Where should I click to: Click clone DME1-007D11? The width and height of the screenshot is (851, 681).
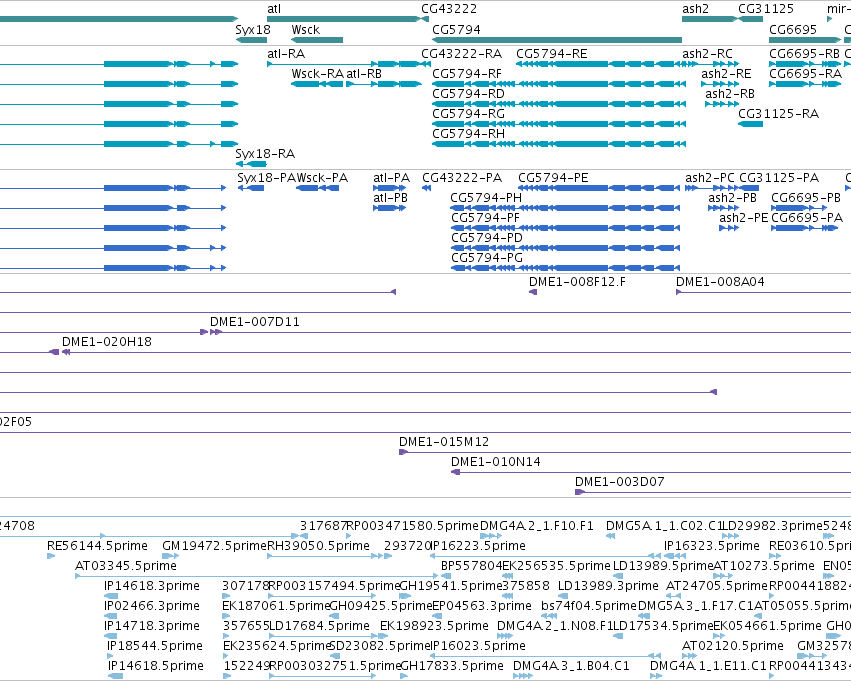255,322
